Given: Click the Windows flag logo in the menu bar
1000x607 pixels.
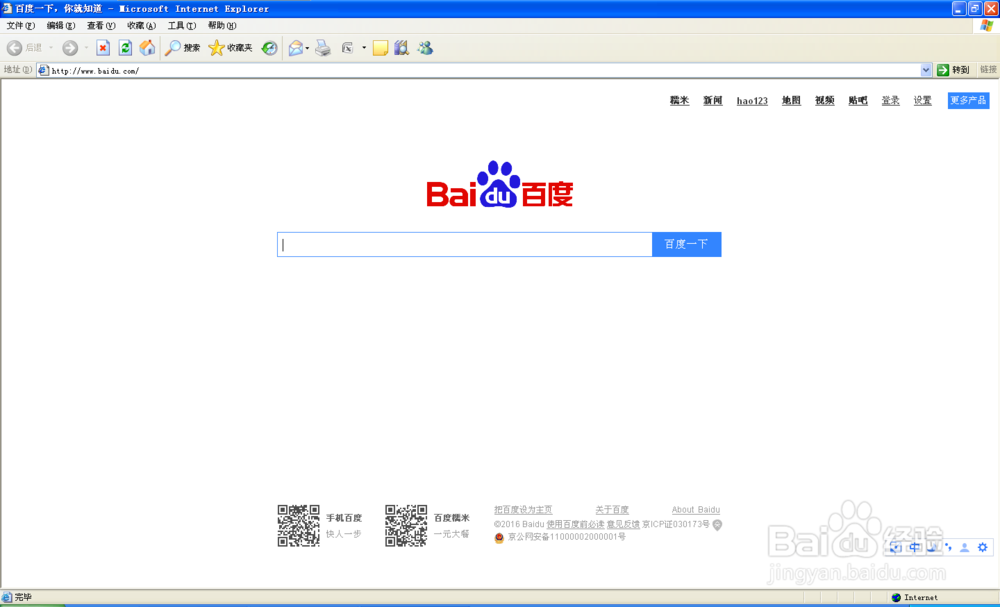Looking at the screenshot, I should tap(987, 26).
